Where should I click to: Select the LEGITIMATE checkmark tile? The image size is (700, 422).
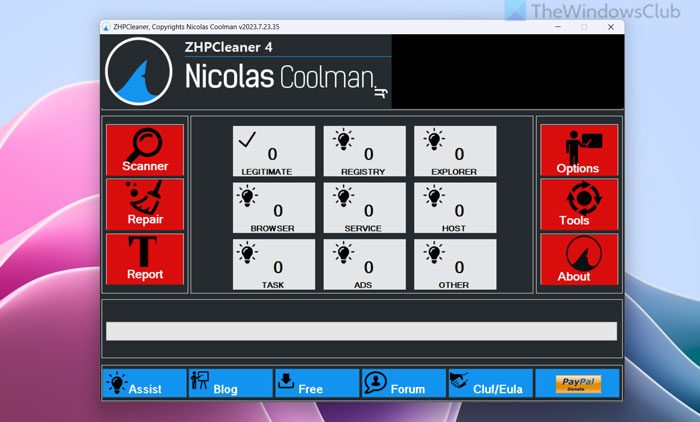(274, 151)
